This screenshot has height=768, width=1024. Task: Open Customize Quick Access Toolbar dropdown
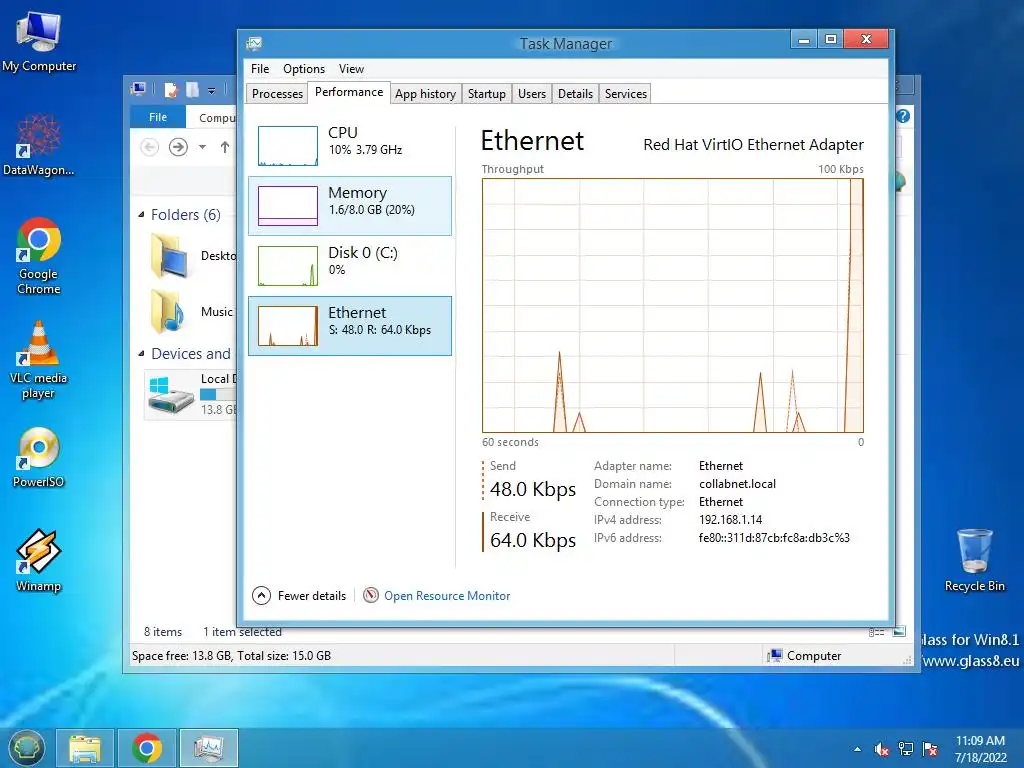(x=212, y=90)
